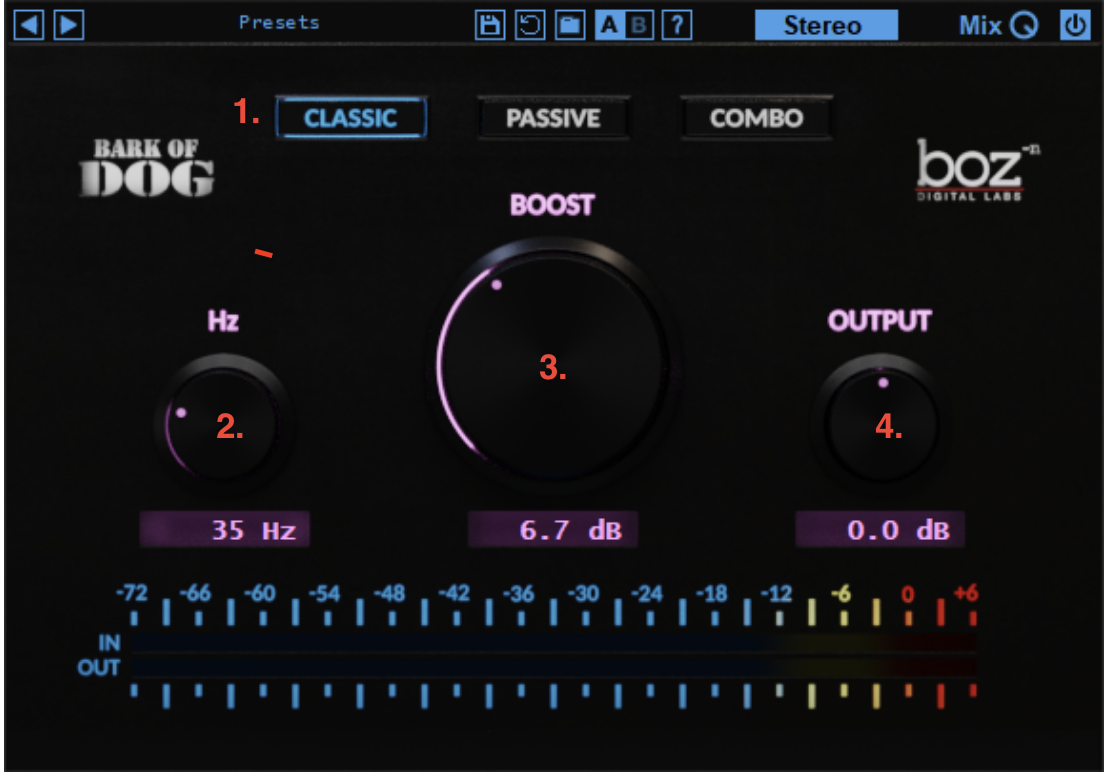Select COMBO mode
Viewport: 1112px width, 778px height.
click(756, 118)
